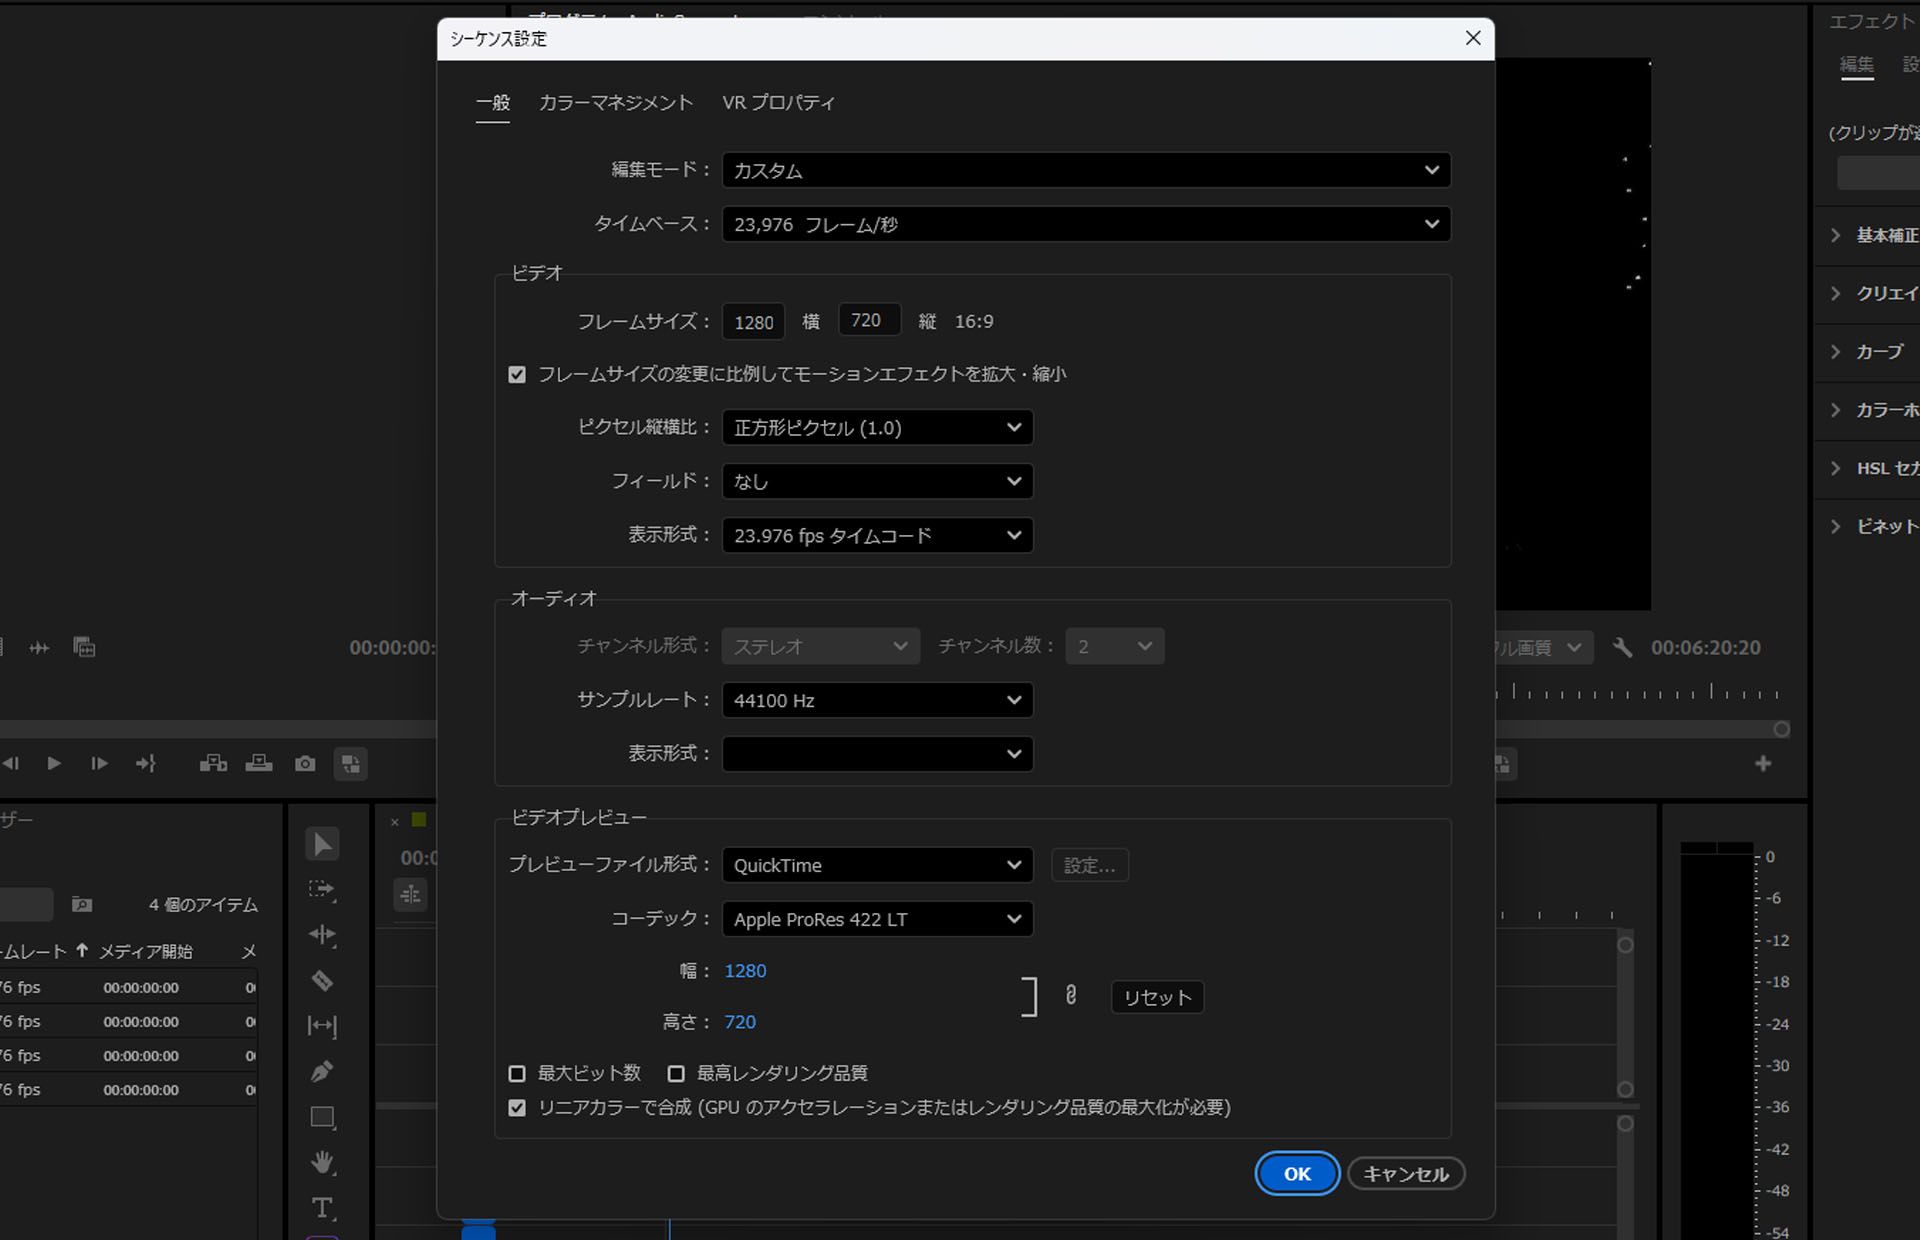Open the ピクセル縦横比 dropdown
1920x1240 pixels.
(877, 427)
